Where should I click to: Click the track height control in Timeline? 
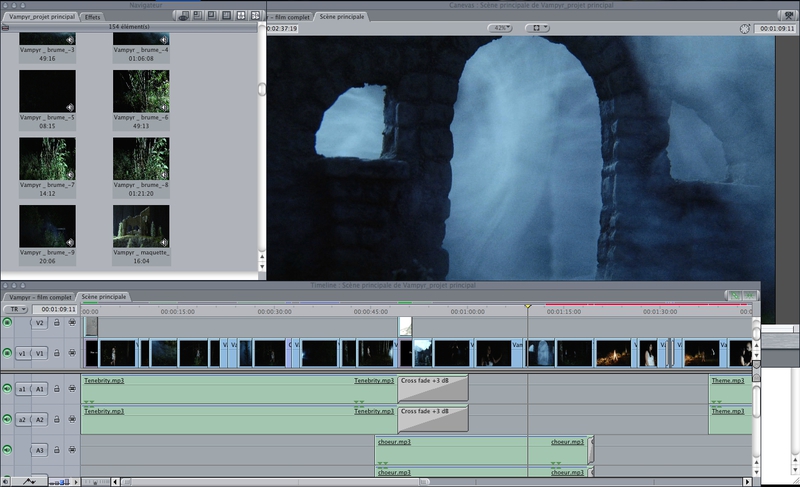(59, 481)
